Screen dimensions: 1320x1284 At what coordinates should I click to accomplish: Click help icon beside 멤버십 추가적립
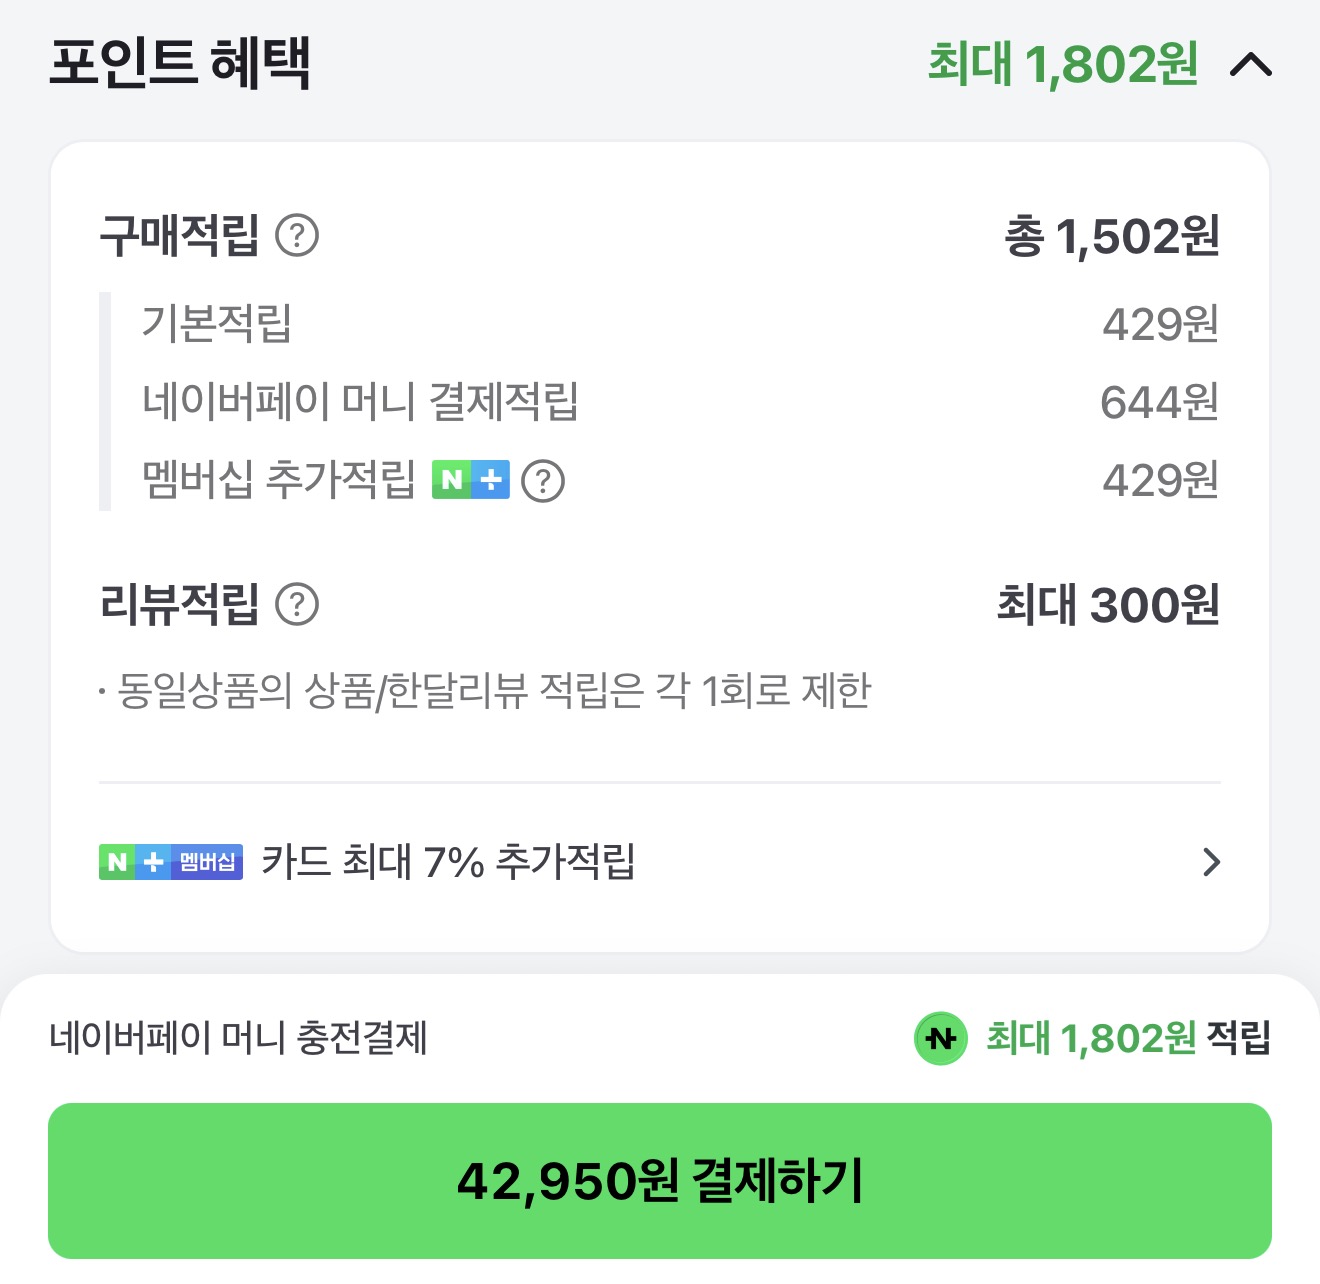click(x=543, y=481)
